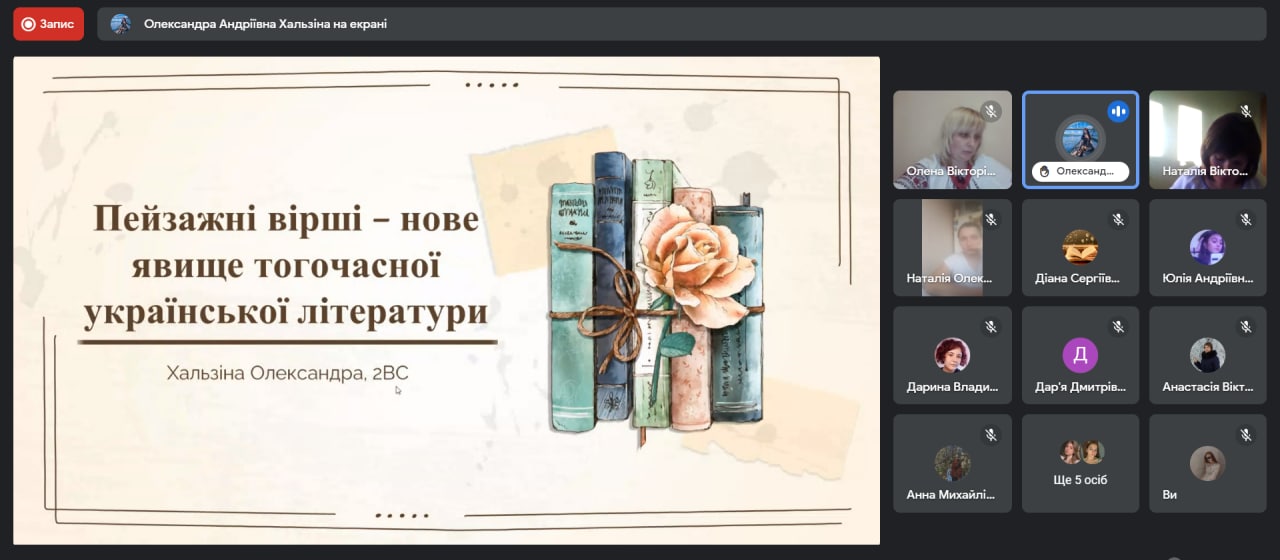Viewport: 1280px width, 560px height.
Task: Click muted mic icon on Анна Михайлі... tile
Action: click(x=991, y=435)
